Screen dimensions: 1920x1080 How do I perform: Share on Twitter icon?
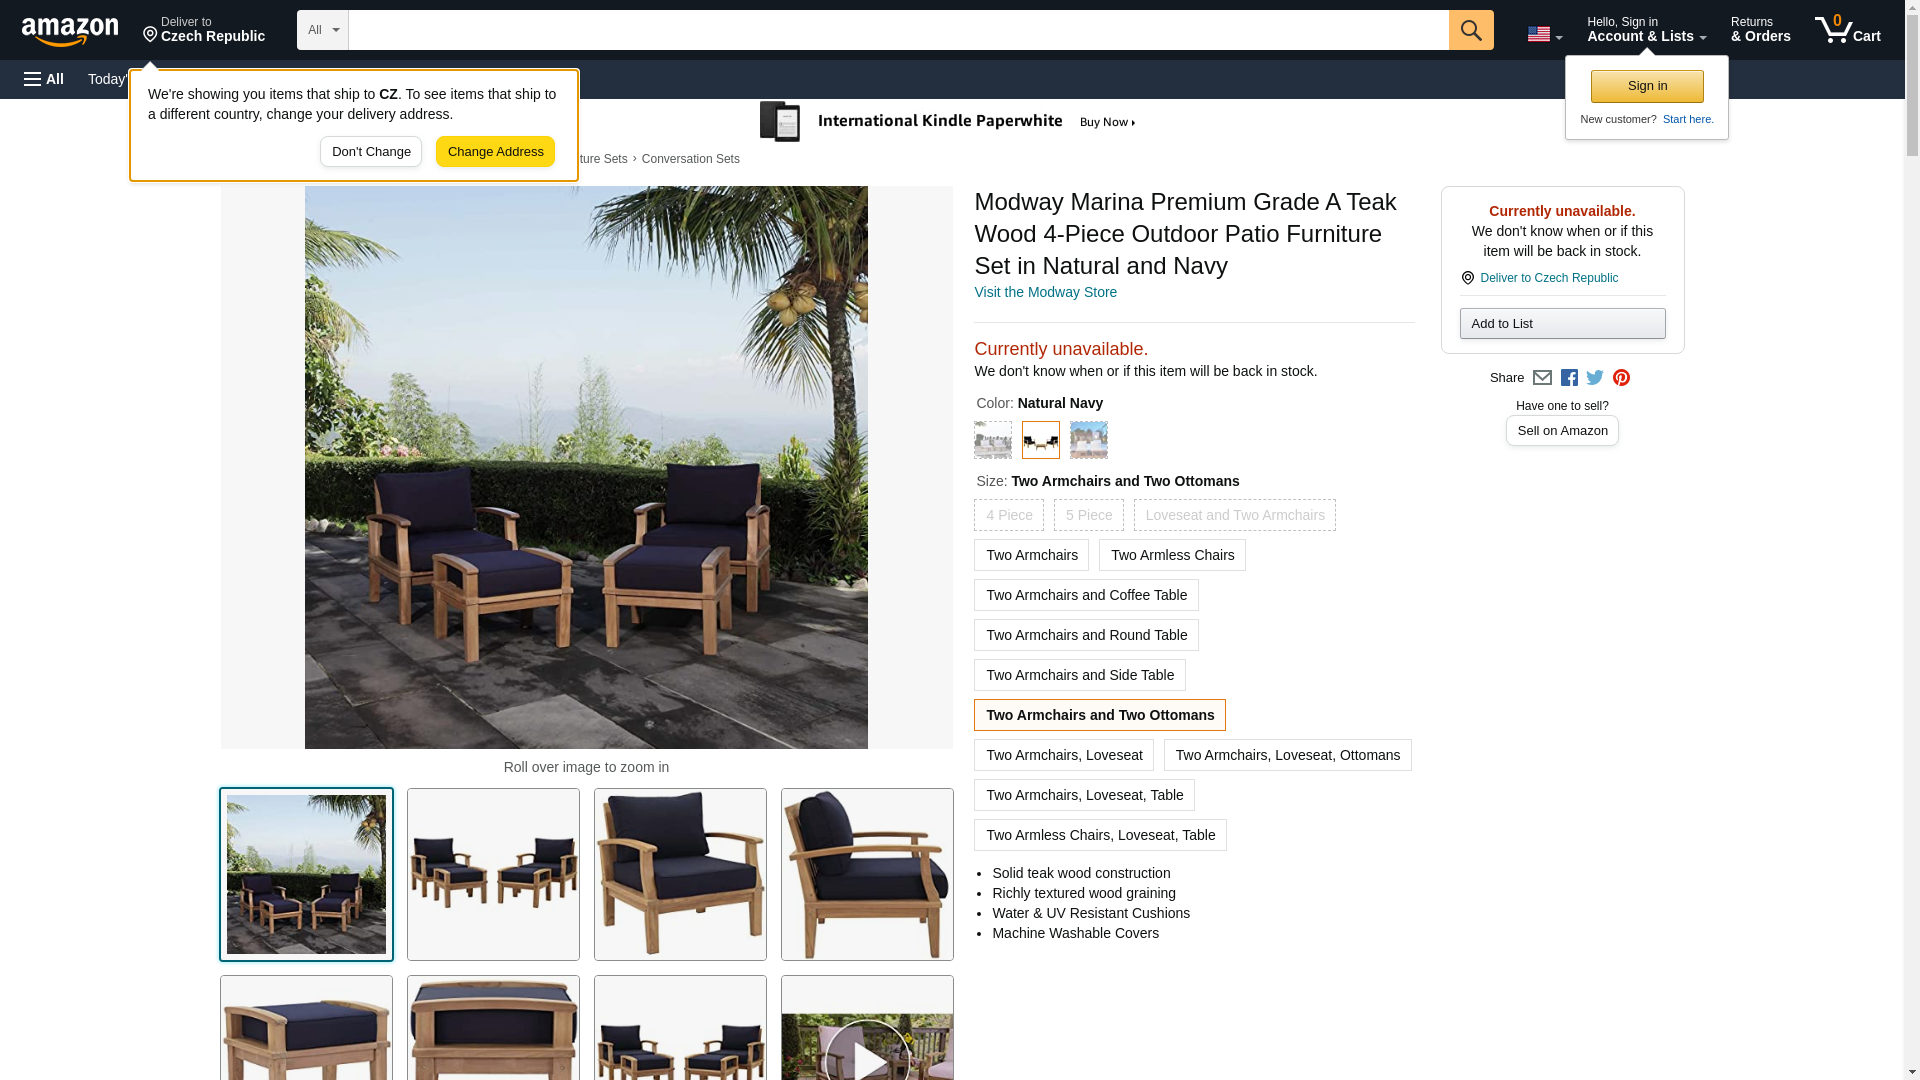pyautogui.click(x=1595, y=378)
